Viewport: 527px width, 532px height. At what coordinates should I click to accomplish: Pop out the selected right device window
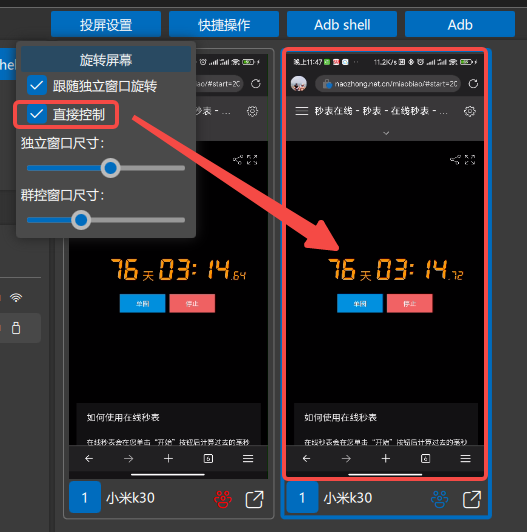[472, 499]
